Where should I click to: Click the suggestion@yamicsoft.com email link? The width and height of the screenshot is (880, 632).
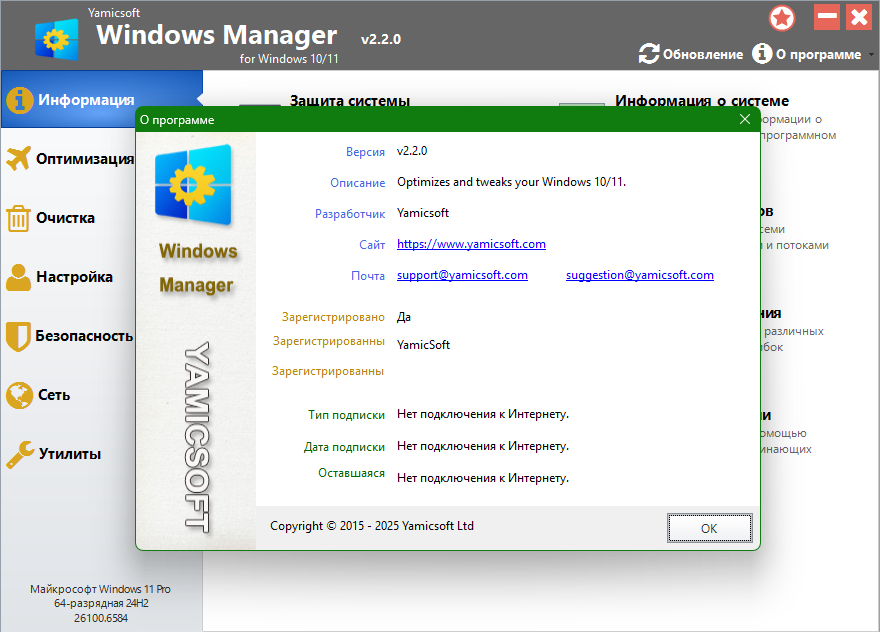tap(639, 275)
